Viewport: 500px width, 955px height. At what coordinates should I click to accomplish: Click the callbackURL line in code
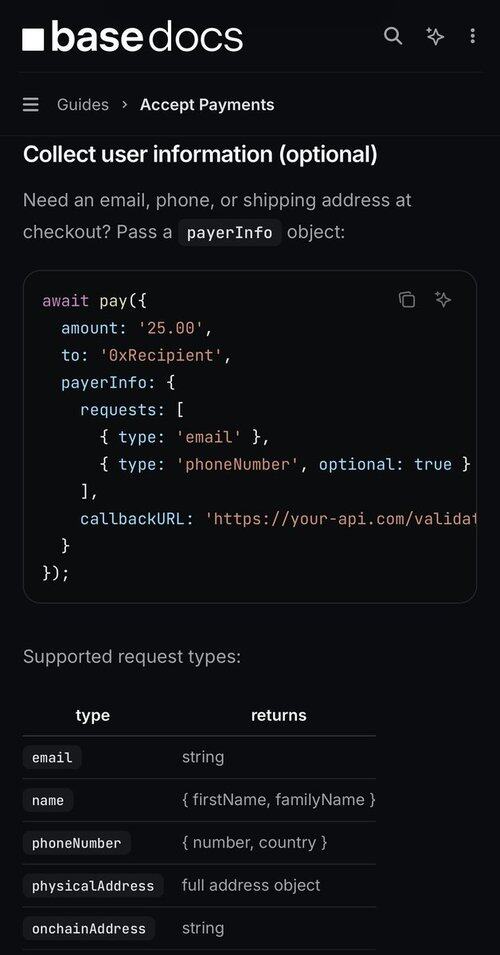(x=278, y=519)
